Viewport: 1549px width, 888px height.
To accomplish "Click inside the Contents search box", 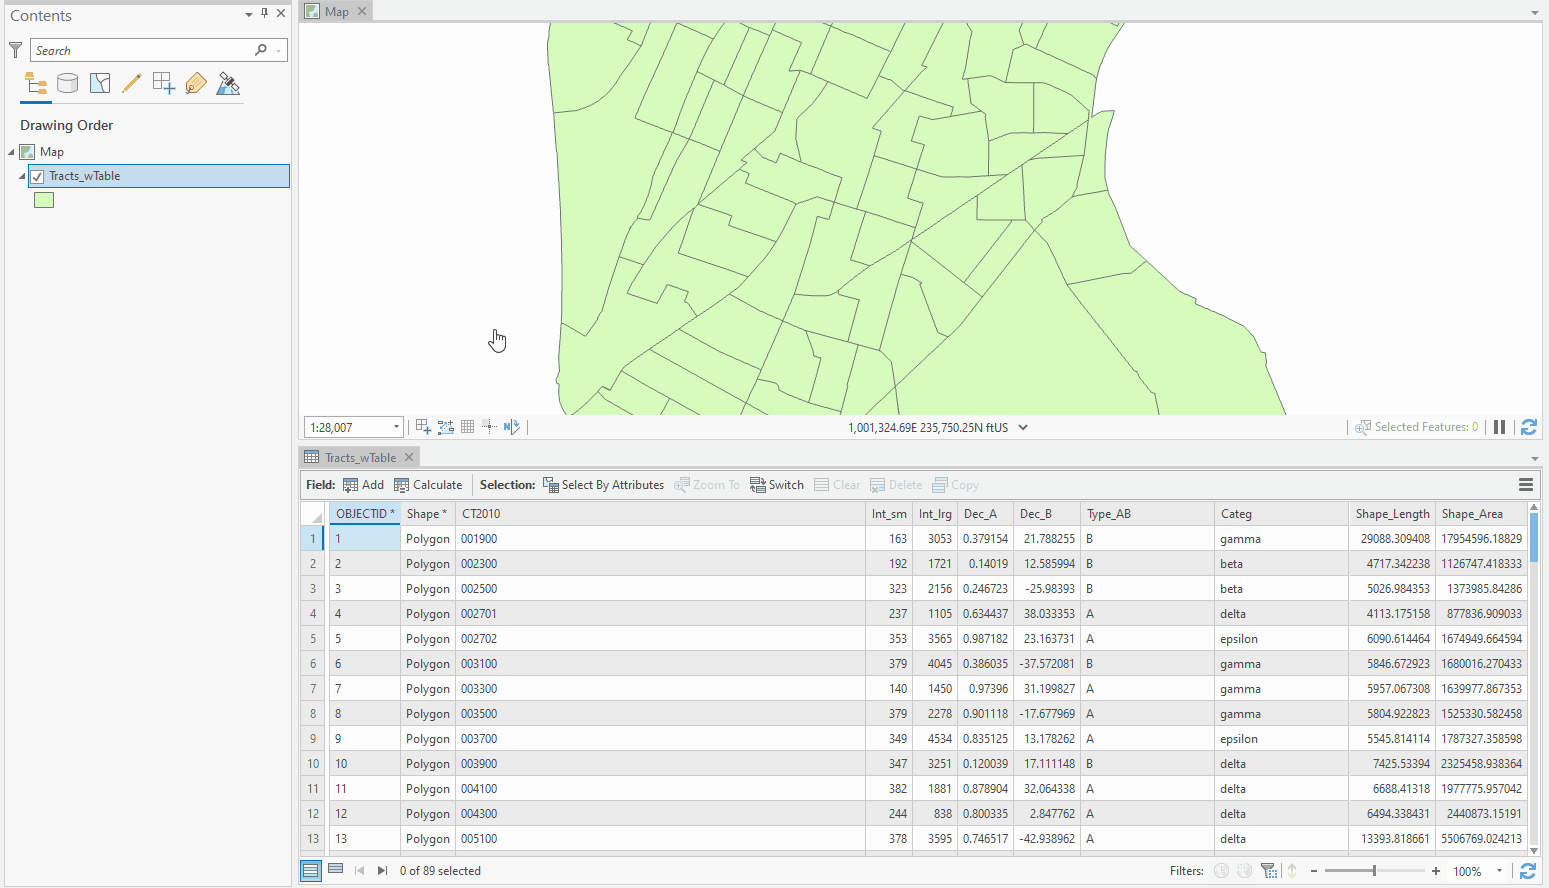I will pyautogui.click(x=140, y=49).
